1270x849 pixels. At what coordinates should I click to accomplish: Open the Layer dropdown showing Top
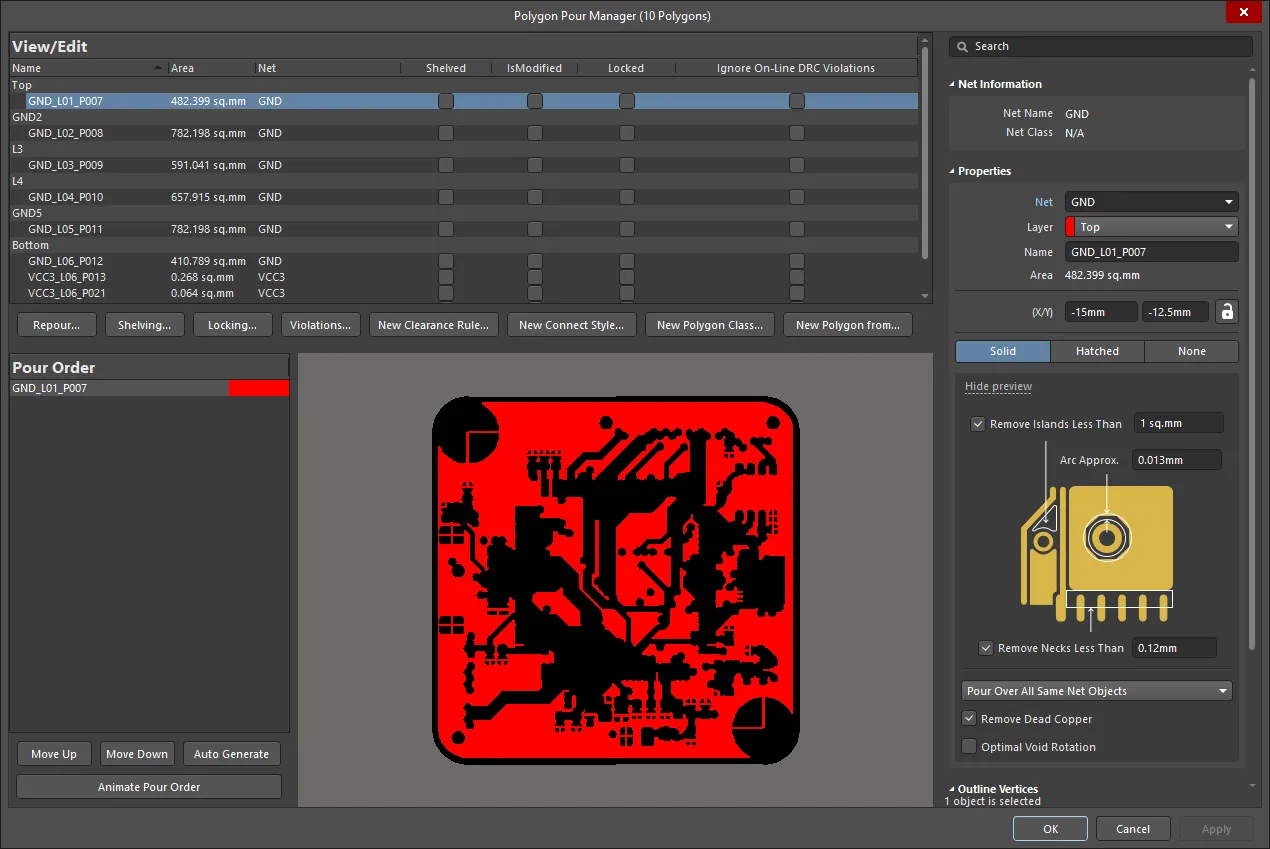click(x=1151, y=227)
